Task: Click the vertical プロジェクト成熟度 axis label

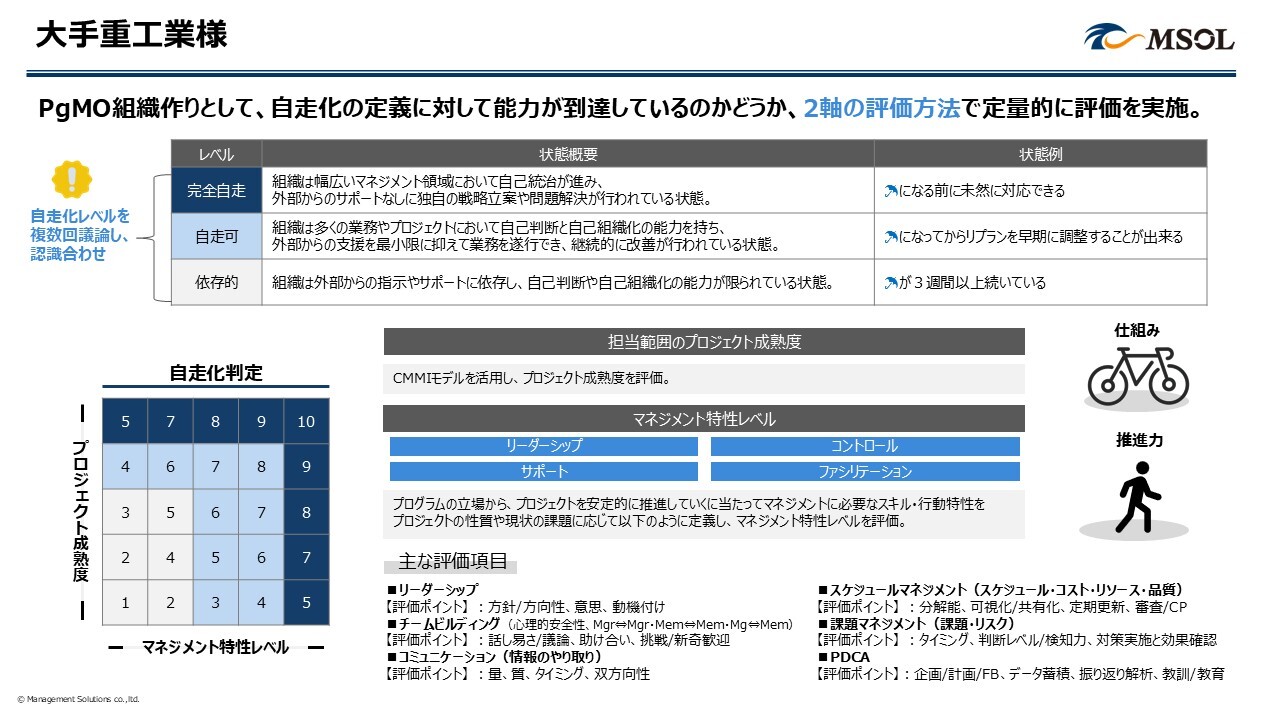Action: (x=81, y=510)
